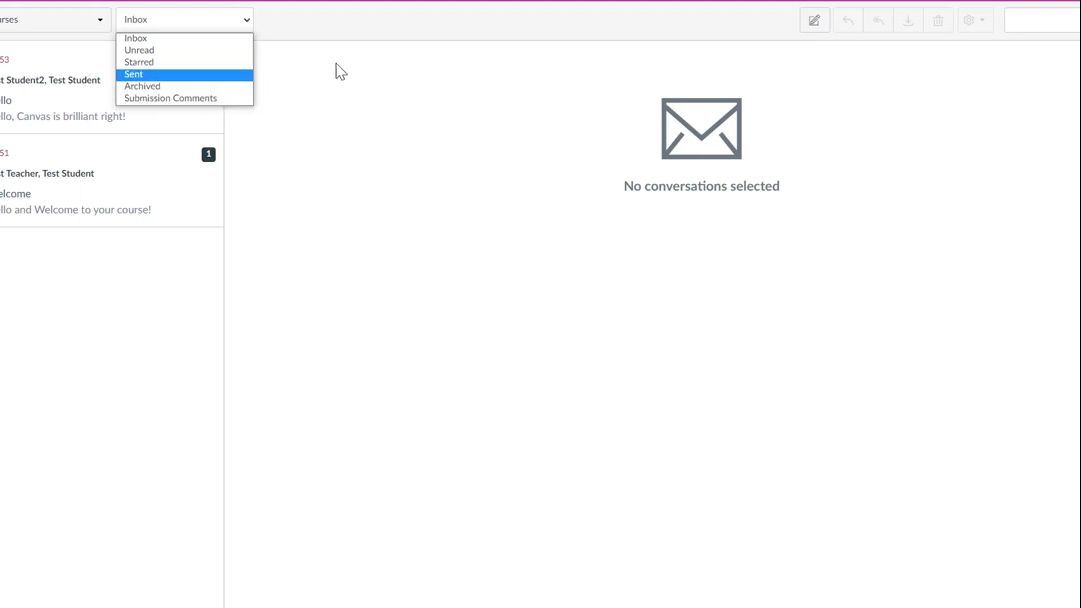
Task: Click the unread count badge showing 1
Action: tap(208, 154)
